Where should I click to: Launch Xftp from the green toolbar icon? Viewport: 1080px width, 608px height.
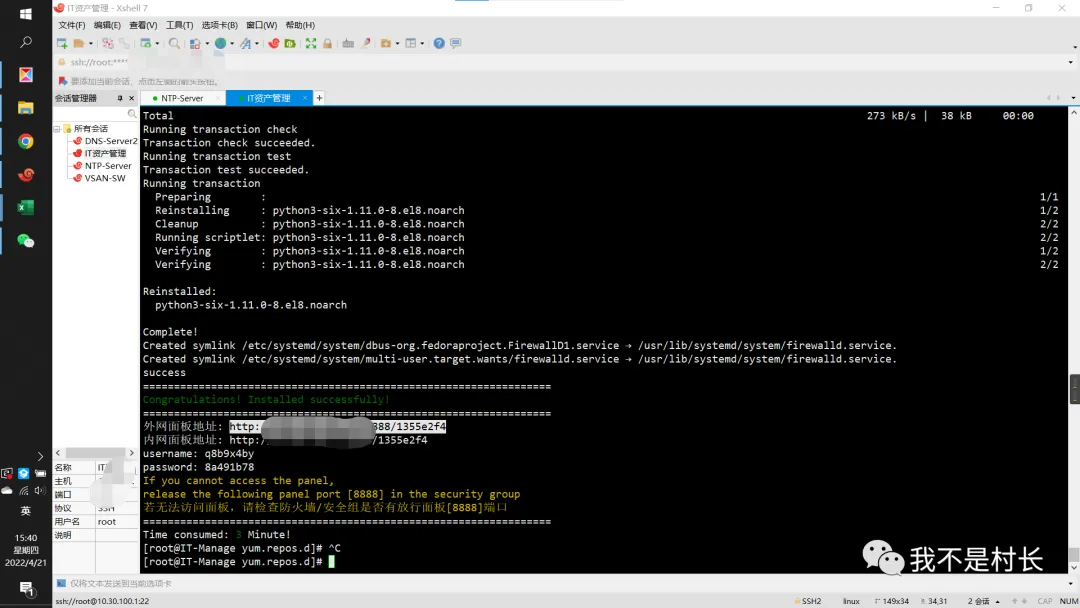pyautogui.click(x=290, y=43)
